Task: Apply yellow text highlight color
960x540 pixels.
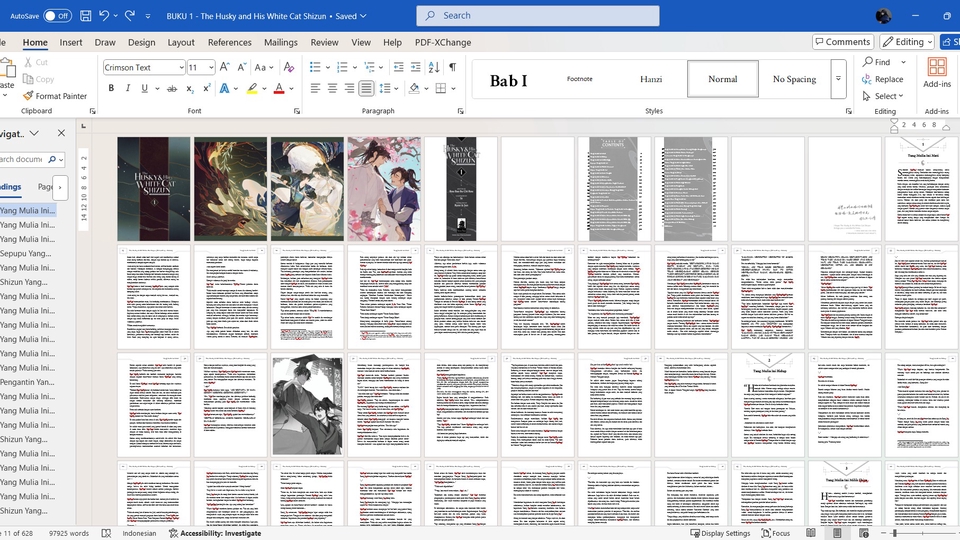Action: pos(252,88)
